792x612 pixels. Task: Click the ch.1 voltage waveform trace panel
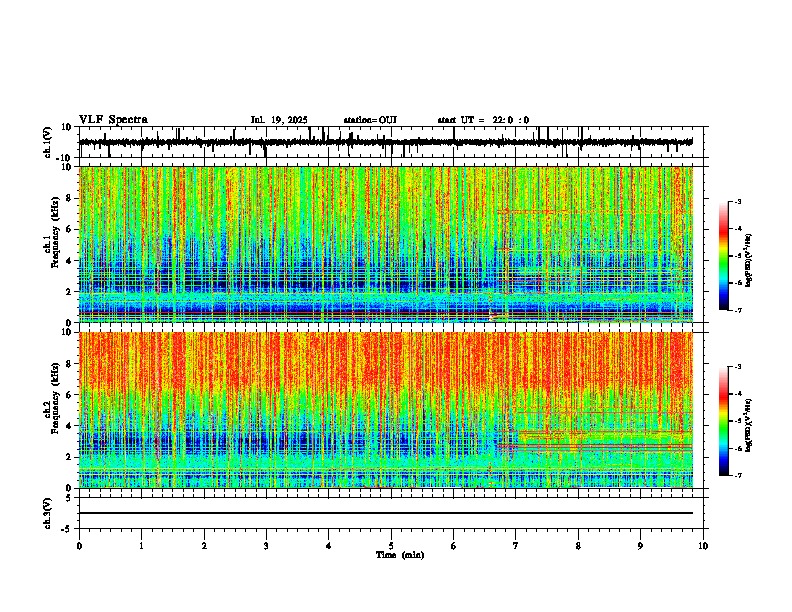point(391,142)
